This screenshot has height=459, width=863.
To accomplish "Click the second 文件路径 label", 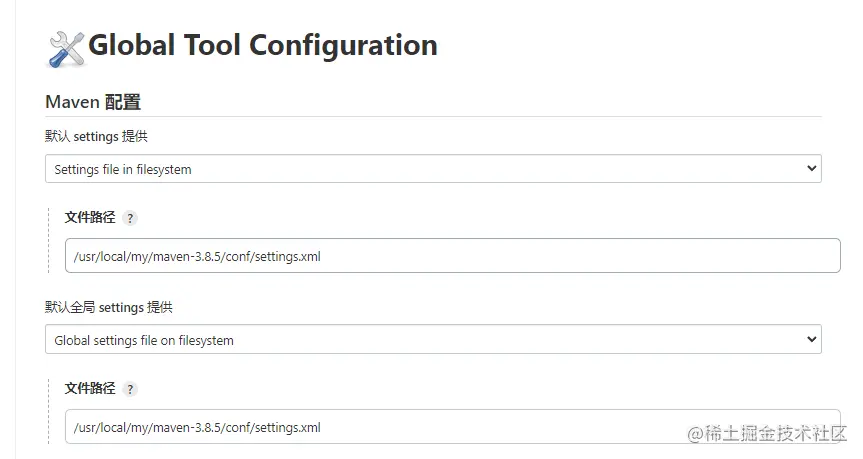I will [90, 388].
